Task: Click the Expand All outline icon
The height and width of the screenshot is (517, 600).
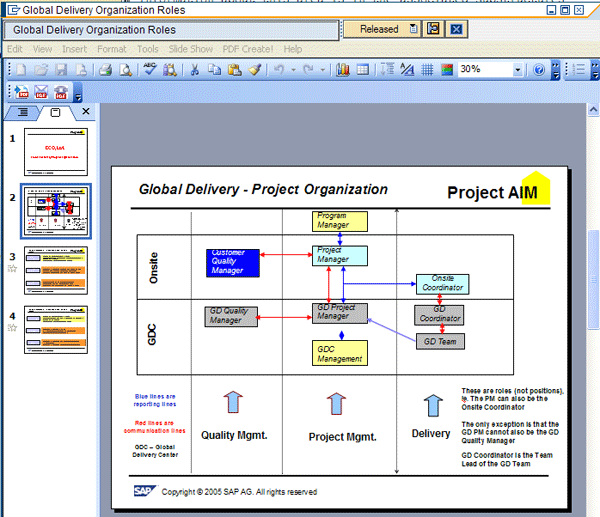Action: pyautogui.click(x=388, y=69)
